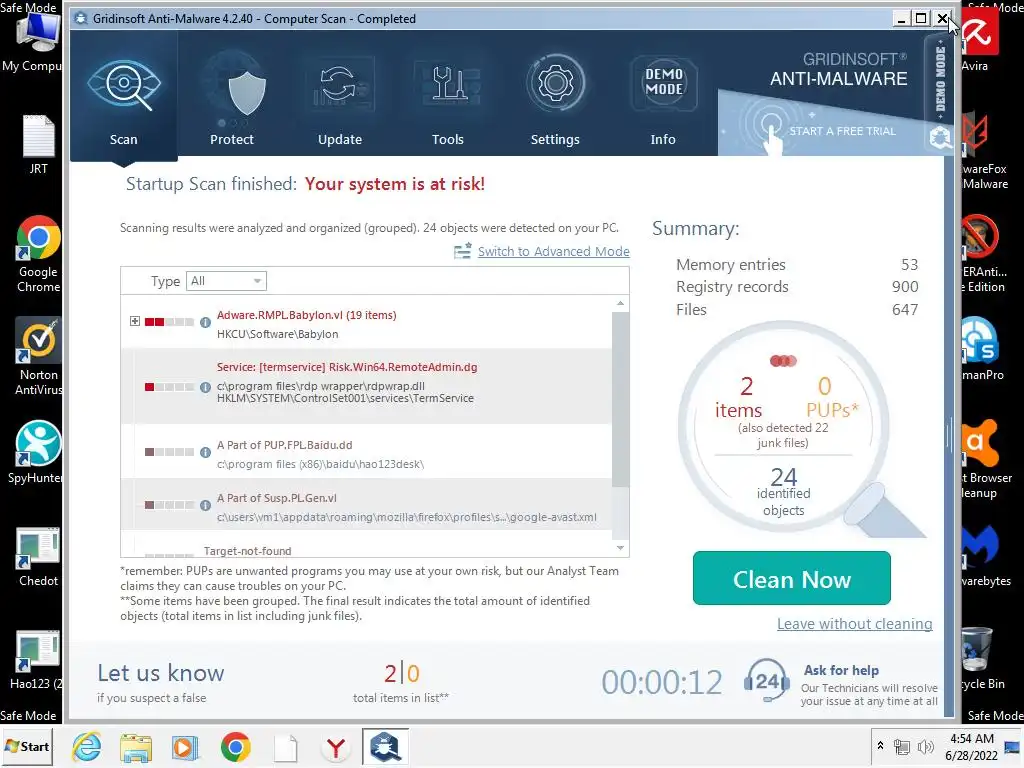Viewport: 1024px width, 768px height.
Task: Select Adware.RMPL.Babylon.vl (19 items) row
Action: [366, 323]
